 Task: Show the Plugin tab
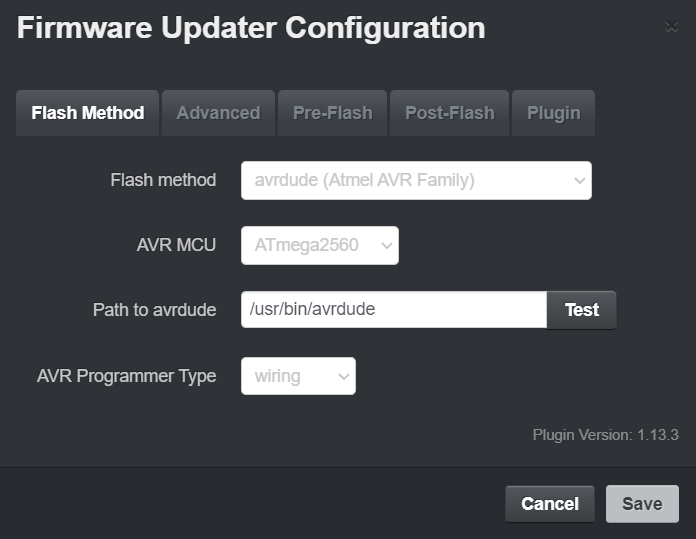[x=553, y=113]
